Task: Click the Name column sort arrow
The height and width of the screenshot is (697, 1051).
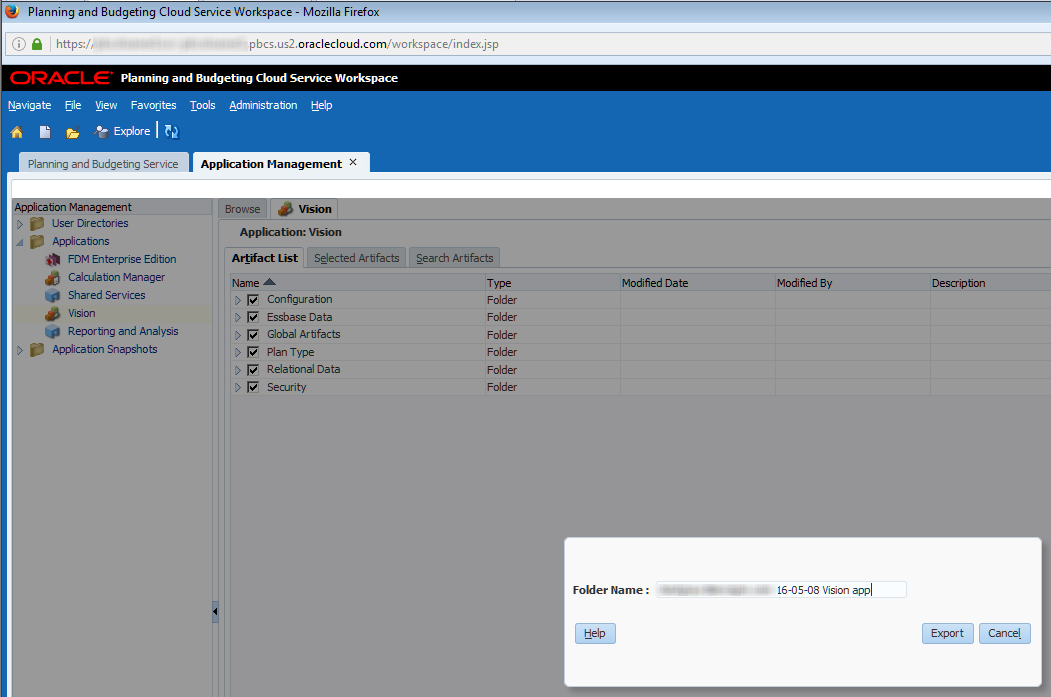Action: pos(269,282)
